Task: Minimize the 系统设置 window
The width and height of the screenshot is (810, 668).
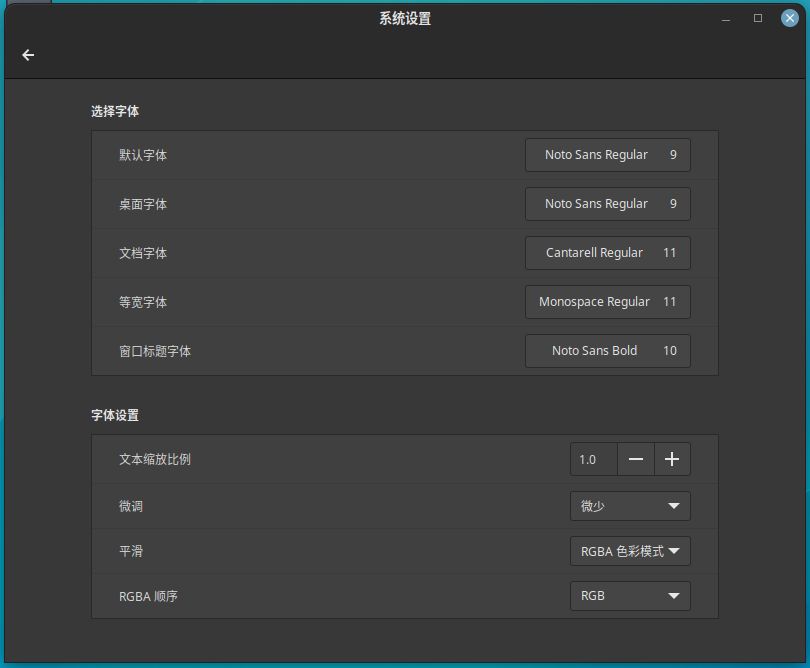Action: click(x=726, y=18)
